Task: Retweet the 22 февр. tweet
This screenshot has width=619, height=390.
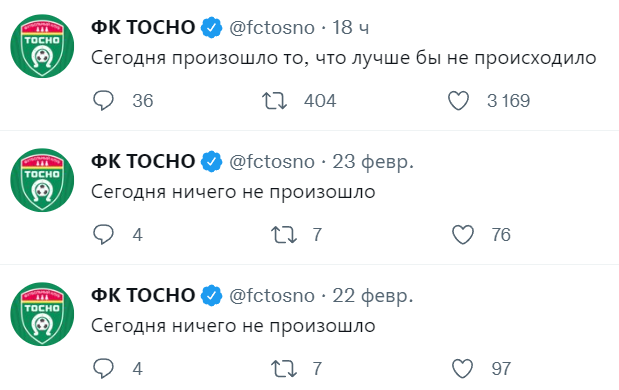Action: coord(284,369)
